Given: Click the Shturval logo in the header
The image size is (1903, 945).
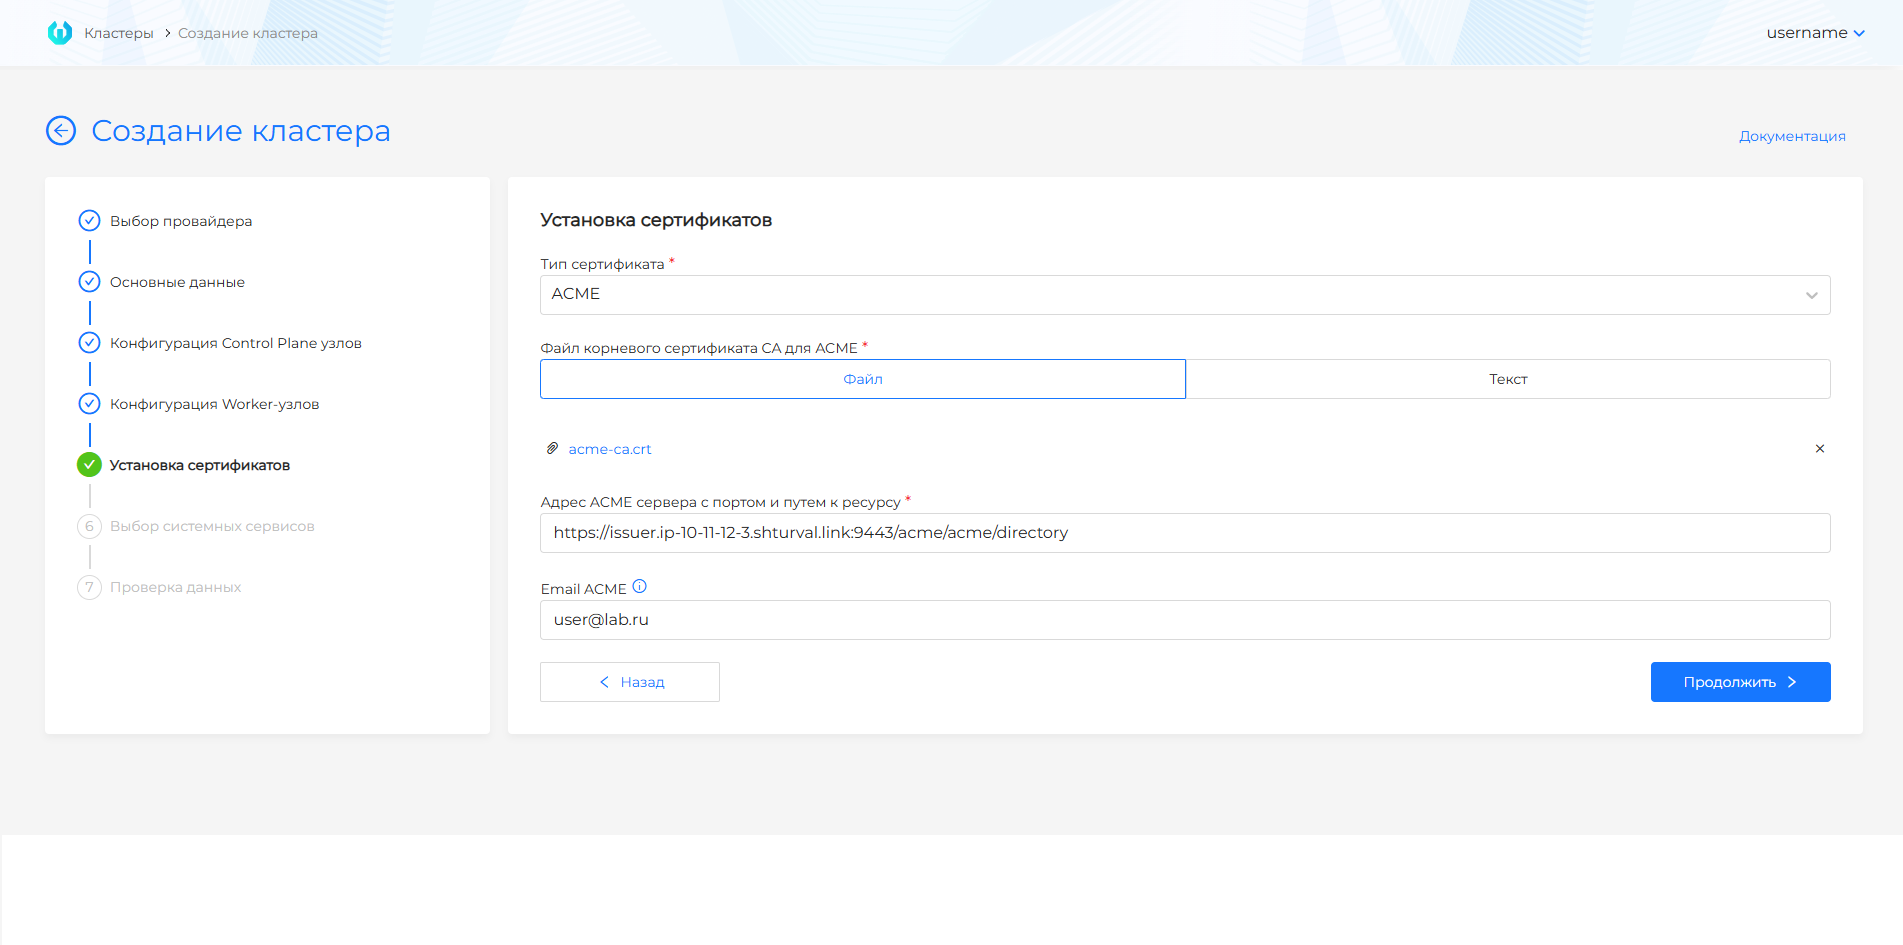Looking at the screenshot, I should 60,33.
